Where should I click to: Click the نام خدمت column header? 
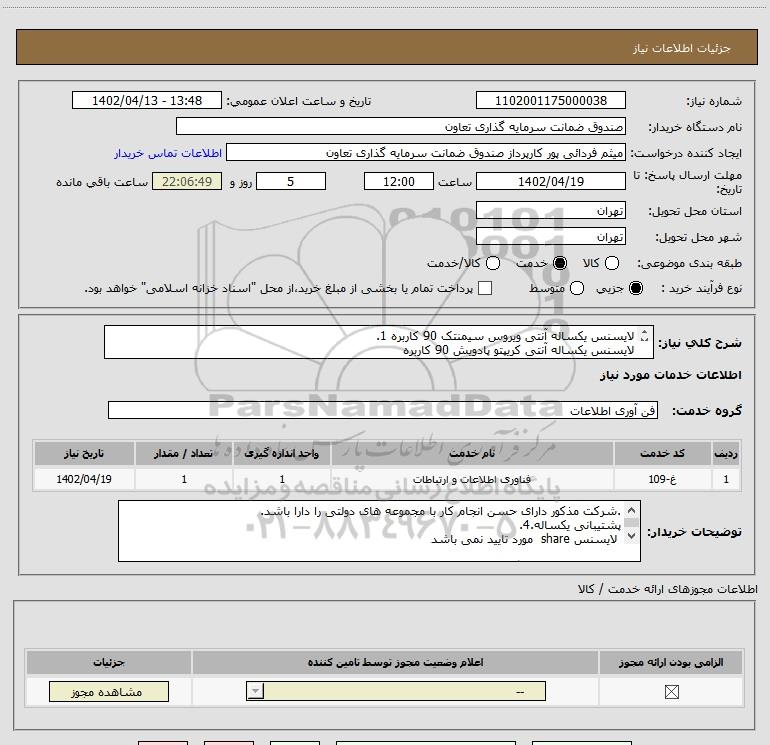pos(472,453)
